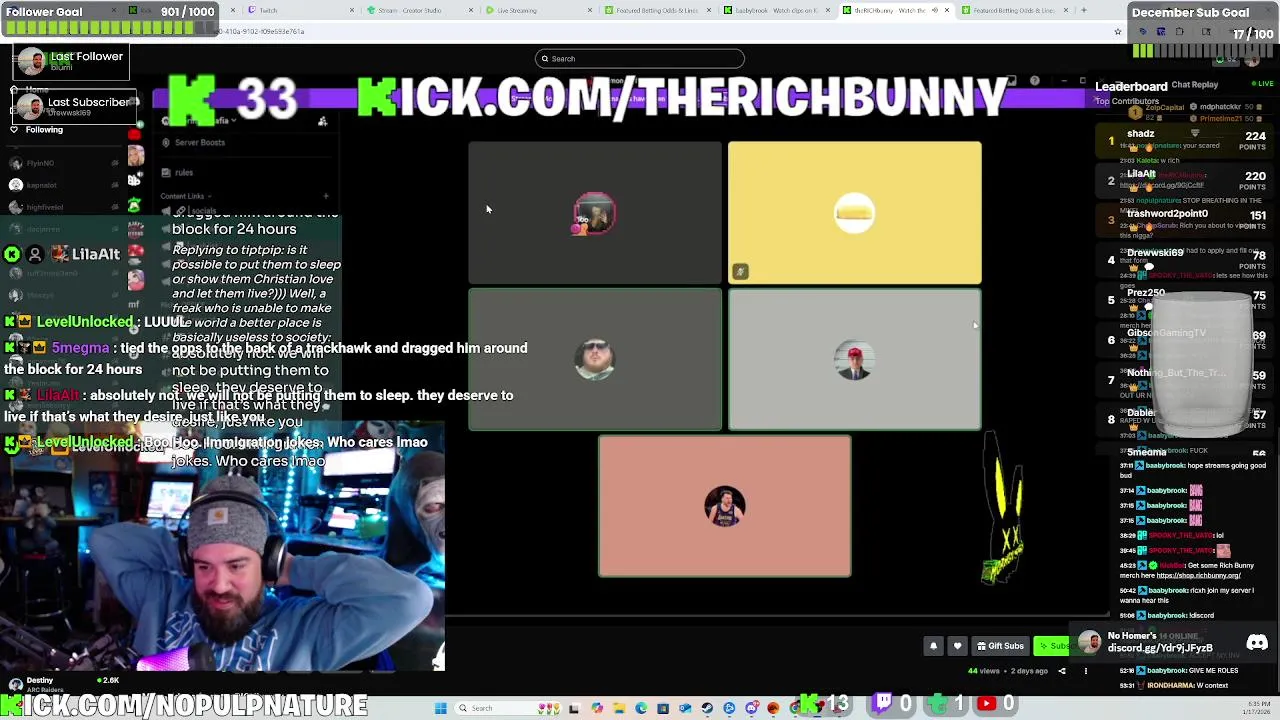Launch Microsoft Edge from the taskbar
Image resolution: width=1280 pixels, height=720 pixels.
point(641,708)
